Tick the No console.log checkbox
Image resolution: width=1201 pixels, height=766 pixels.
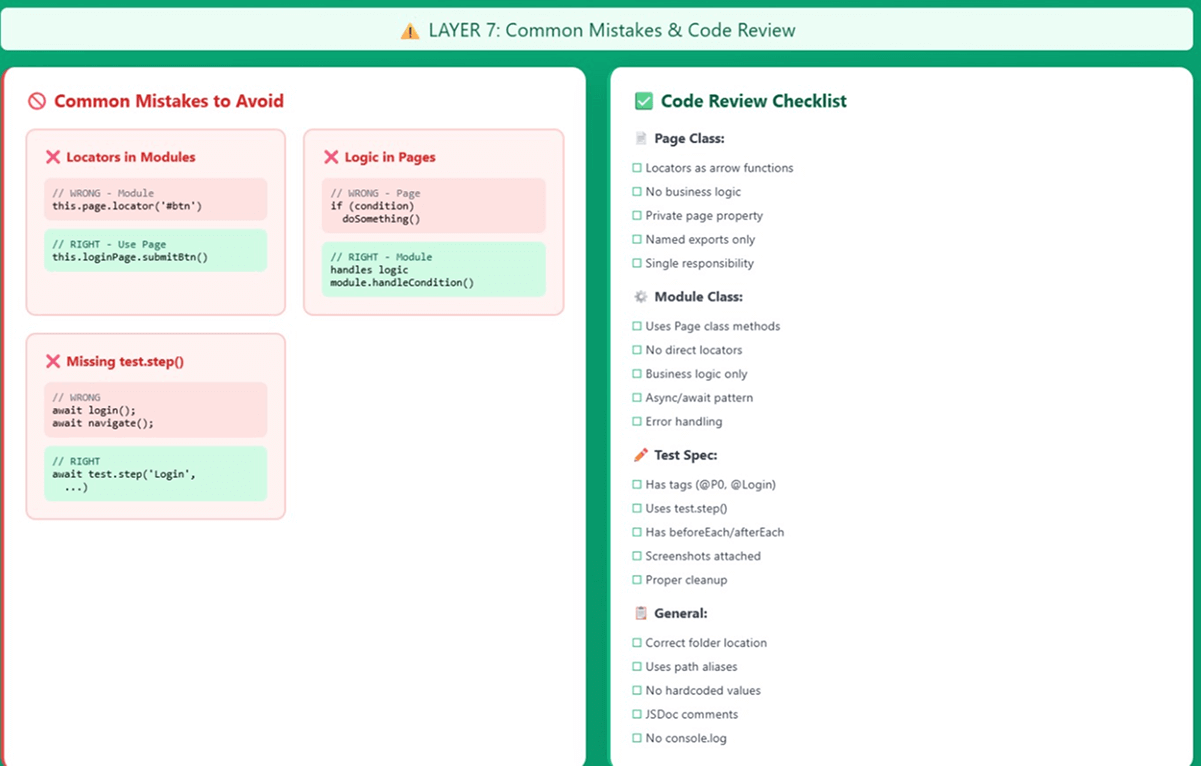(637, 738)
